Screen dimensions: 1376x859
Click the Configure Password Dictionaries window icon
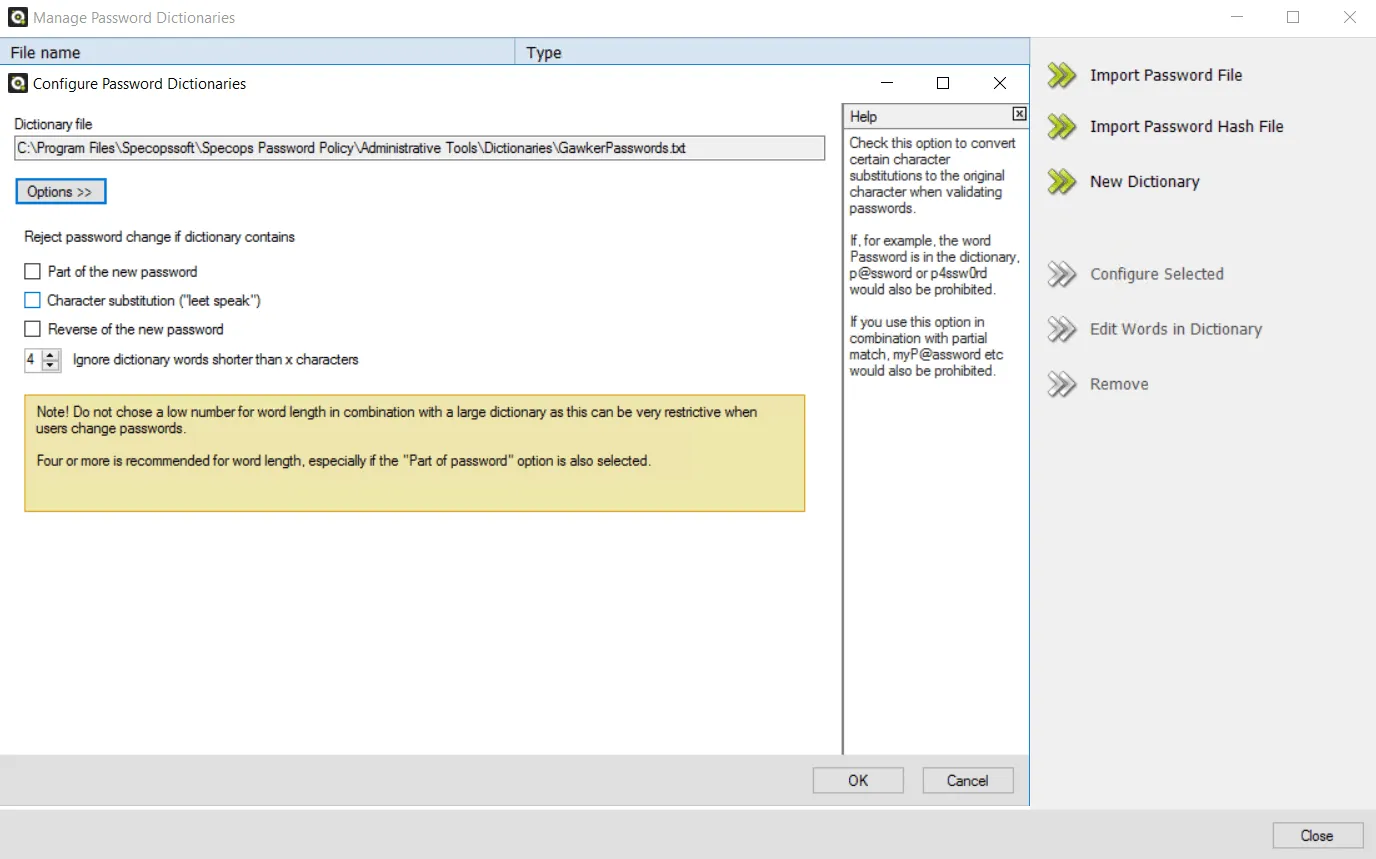point(17,83)
